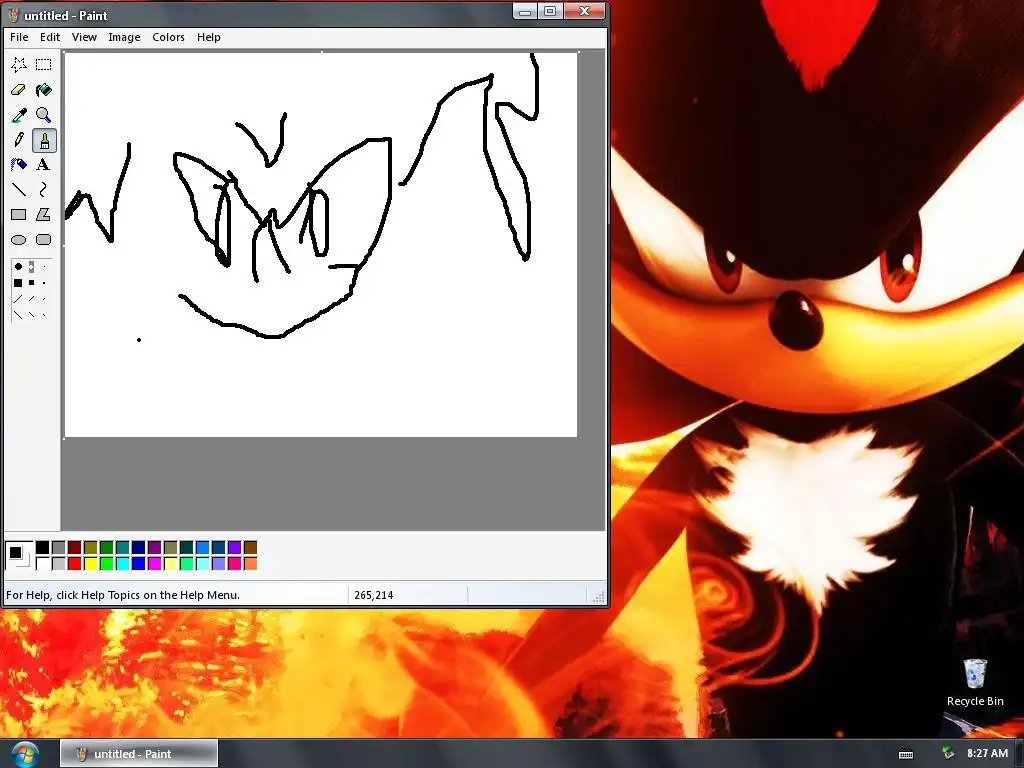Viewport: 1024px width, 768px height.
Task: Choose the large square brush tip
Action: [x=18, y=283]
